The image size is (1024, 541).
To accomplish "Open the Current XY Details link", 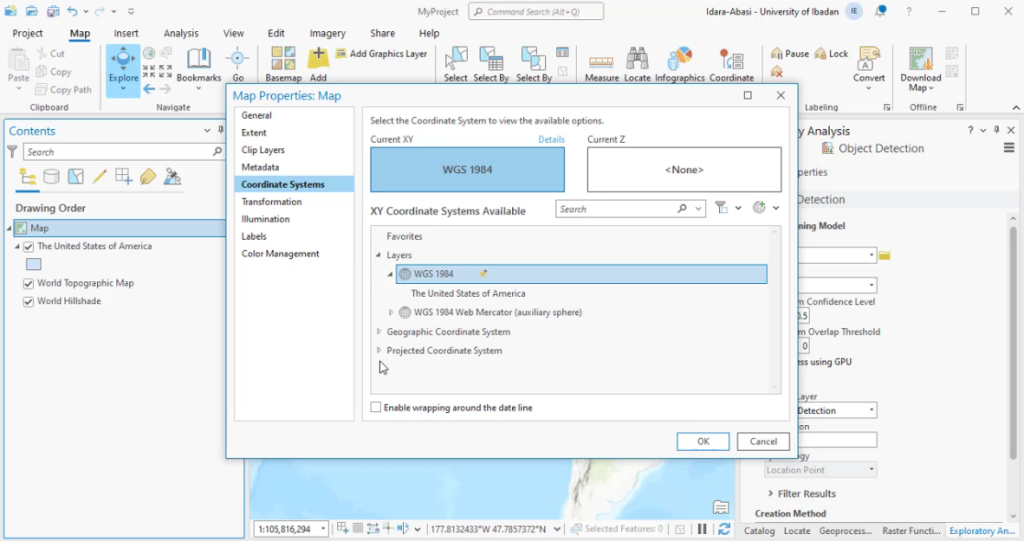I will 551,139.
